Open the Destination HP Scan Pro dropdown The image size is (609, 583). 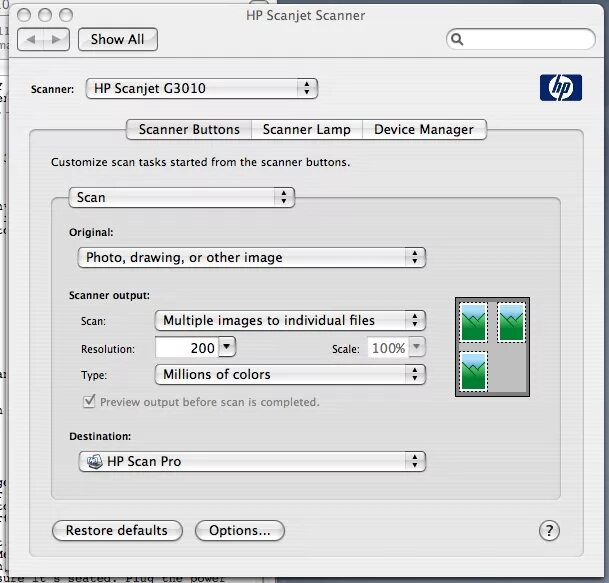[252, 461]
